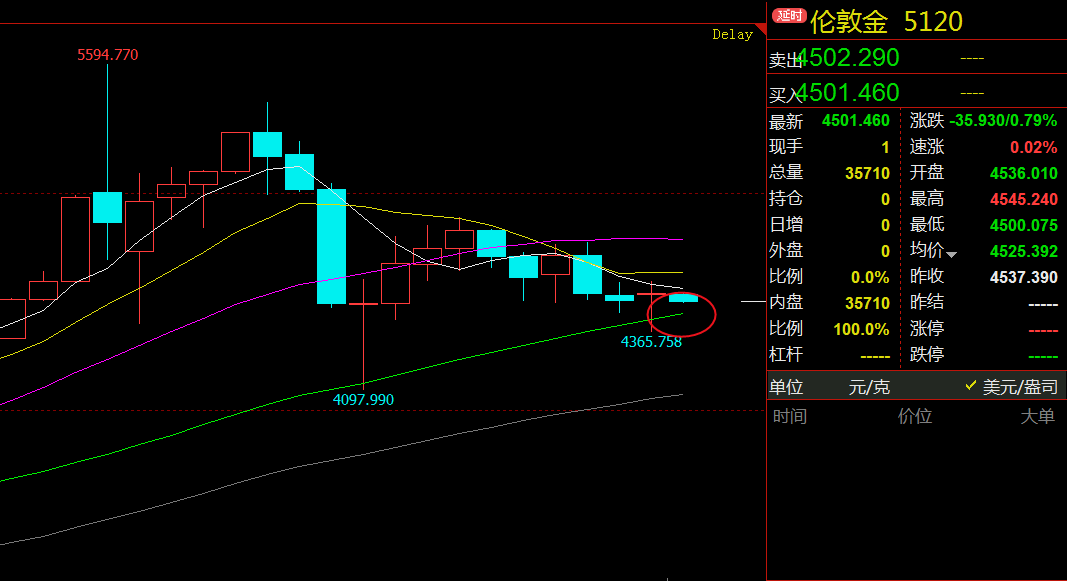
Task: Click the 内盘 value 35710
Action: pos(867,303)
